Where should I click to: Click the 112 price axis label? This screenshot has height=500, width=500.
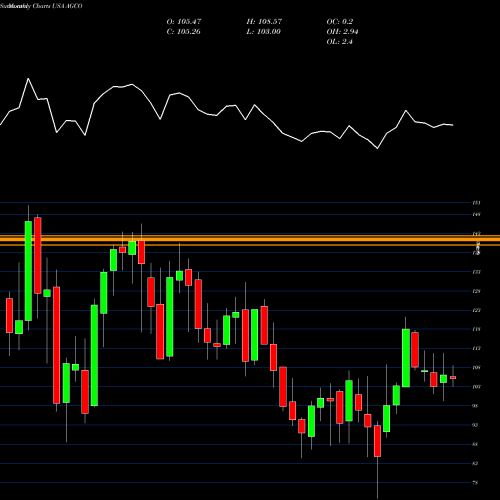coord(476,348)
